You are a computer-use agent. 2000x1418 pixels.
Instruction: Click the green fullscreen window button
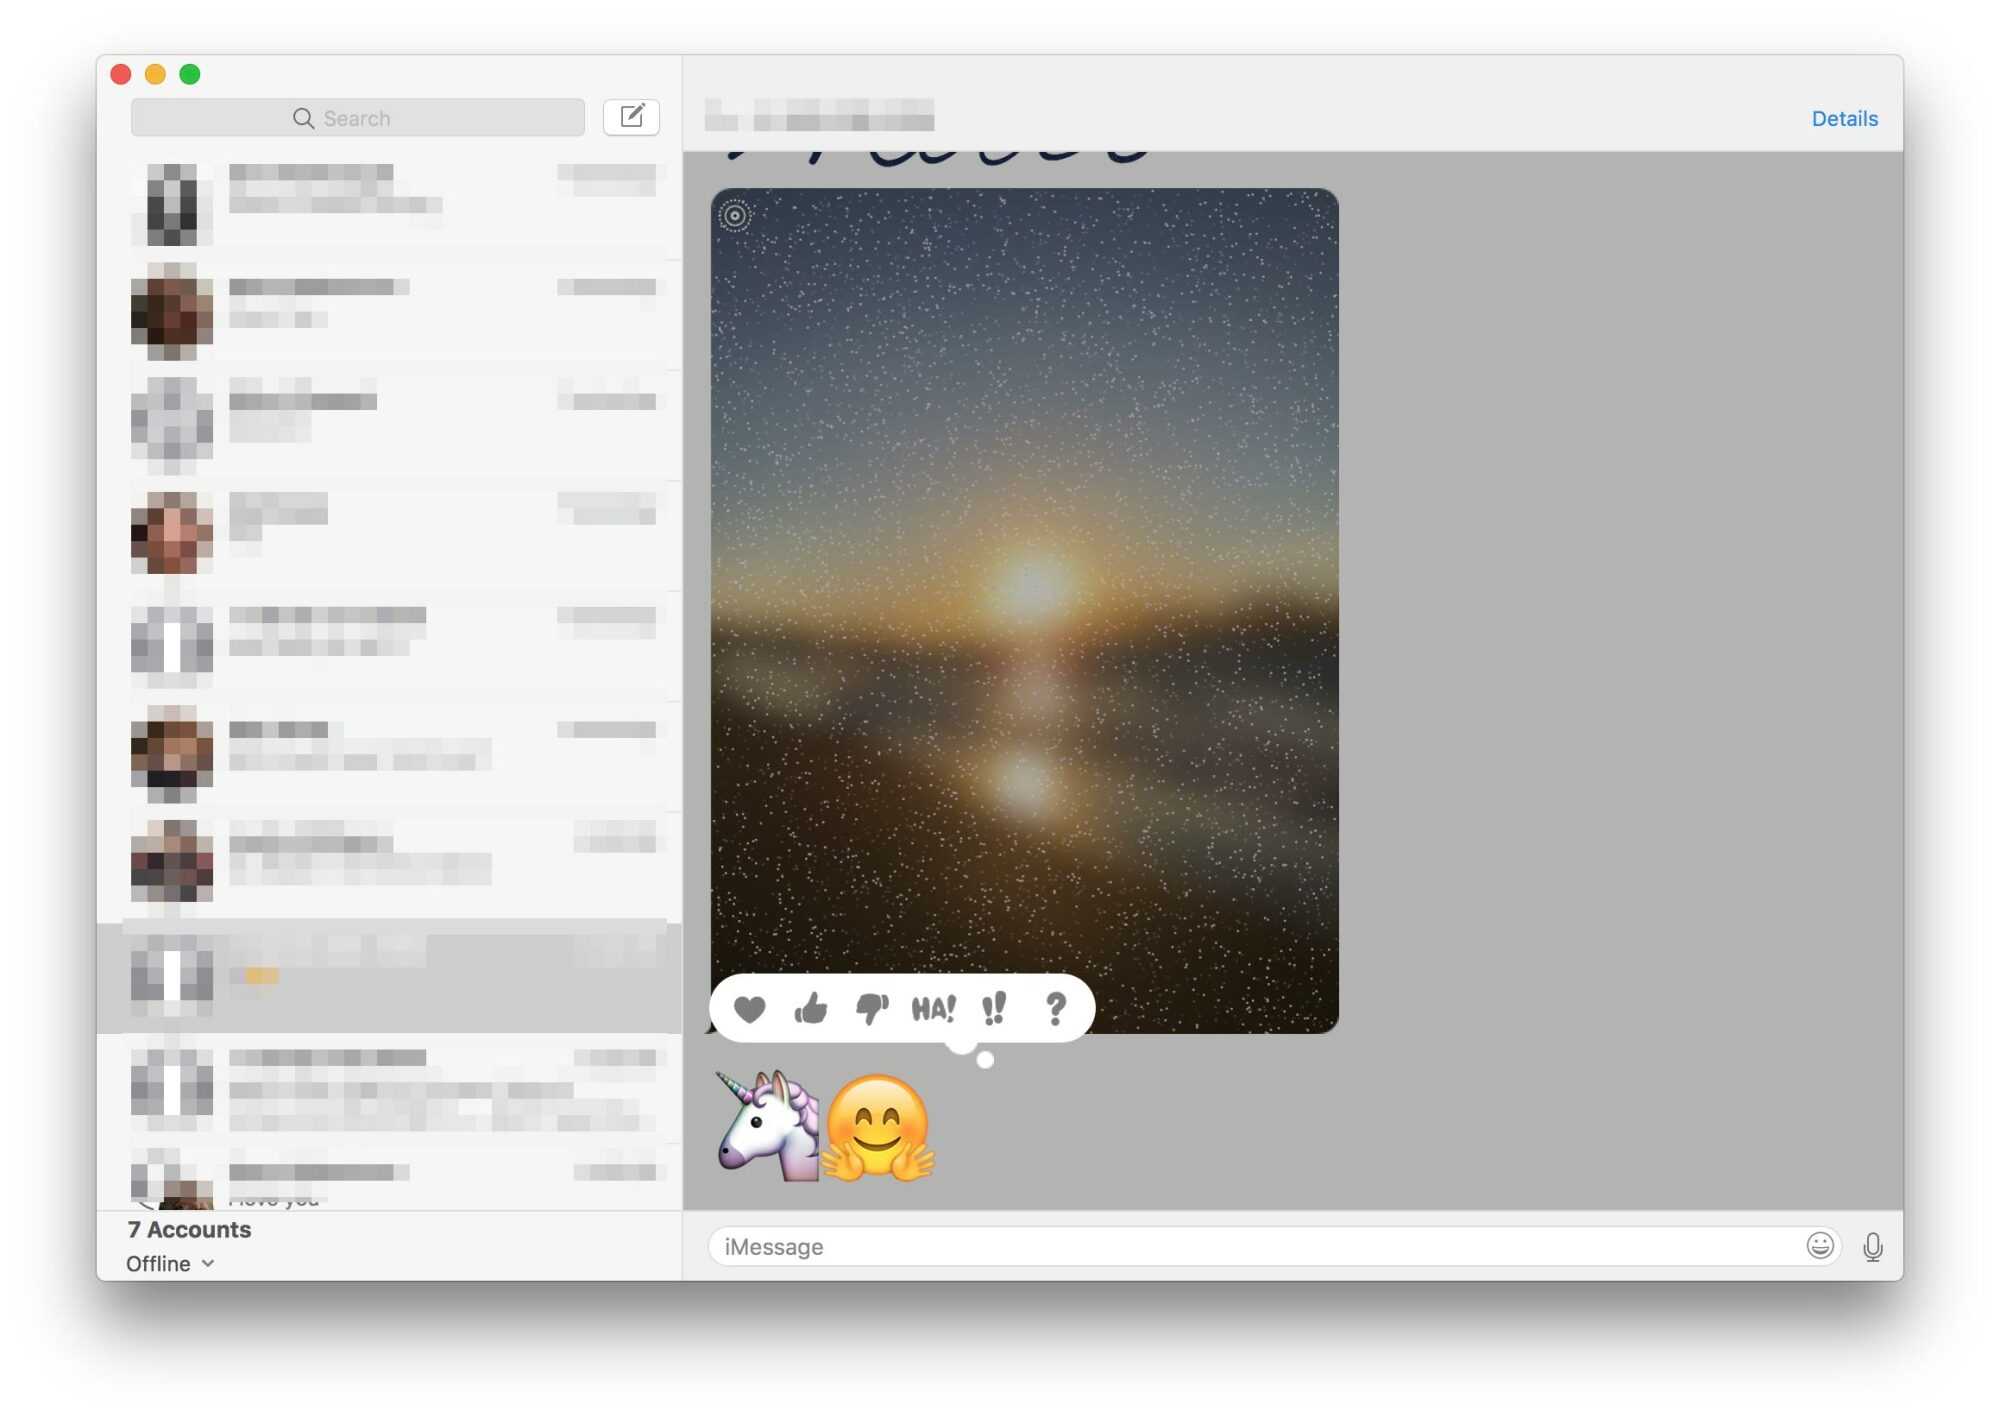190,74
